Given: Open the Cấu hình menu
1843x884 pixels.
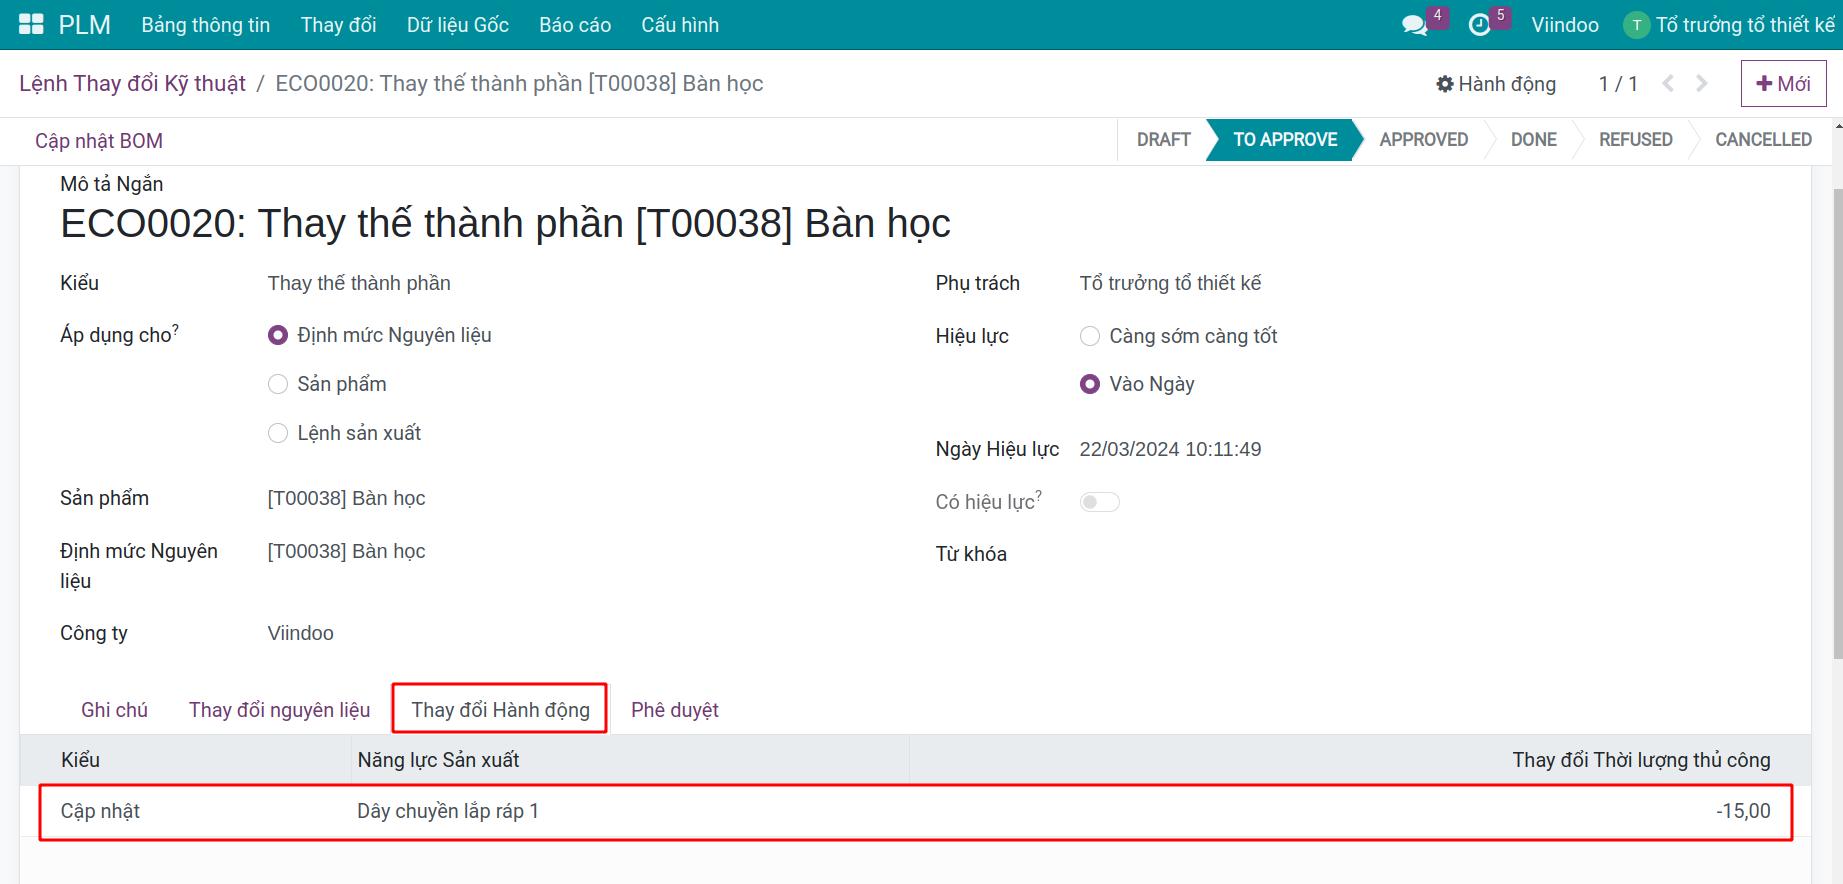Looking at the screenshot, I should tap(680, 25).
